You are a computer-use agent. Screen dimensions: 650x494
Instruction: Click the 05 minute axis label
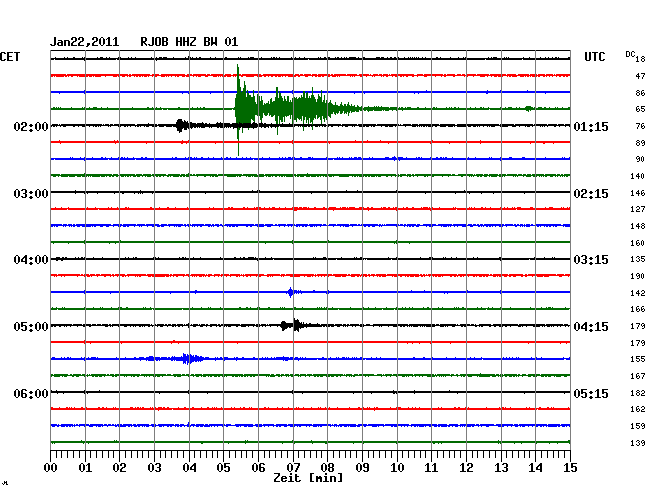pyautogui.click(x=223, y=468)
